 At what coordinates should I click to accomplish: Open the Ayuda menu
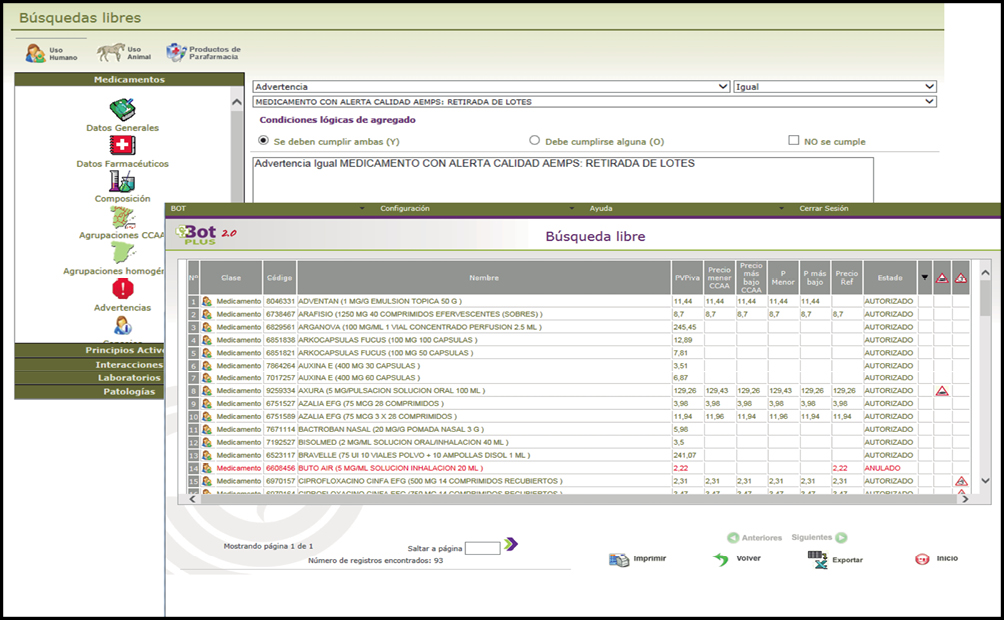pyautogui.click(x=601, y=209)
